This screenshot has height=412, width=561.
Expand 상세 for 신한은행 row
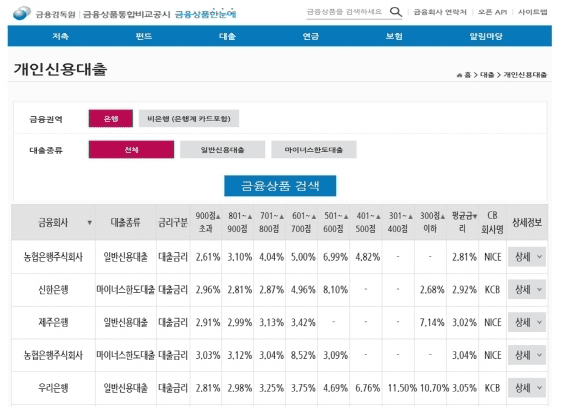point(527,289)
